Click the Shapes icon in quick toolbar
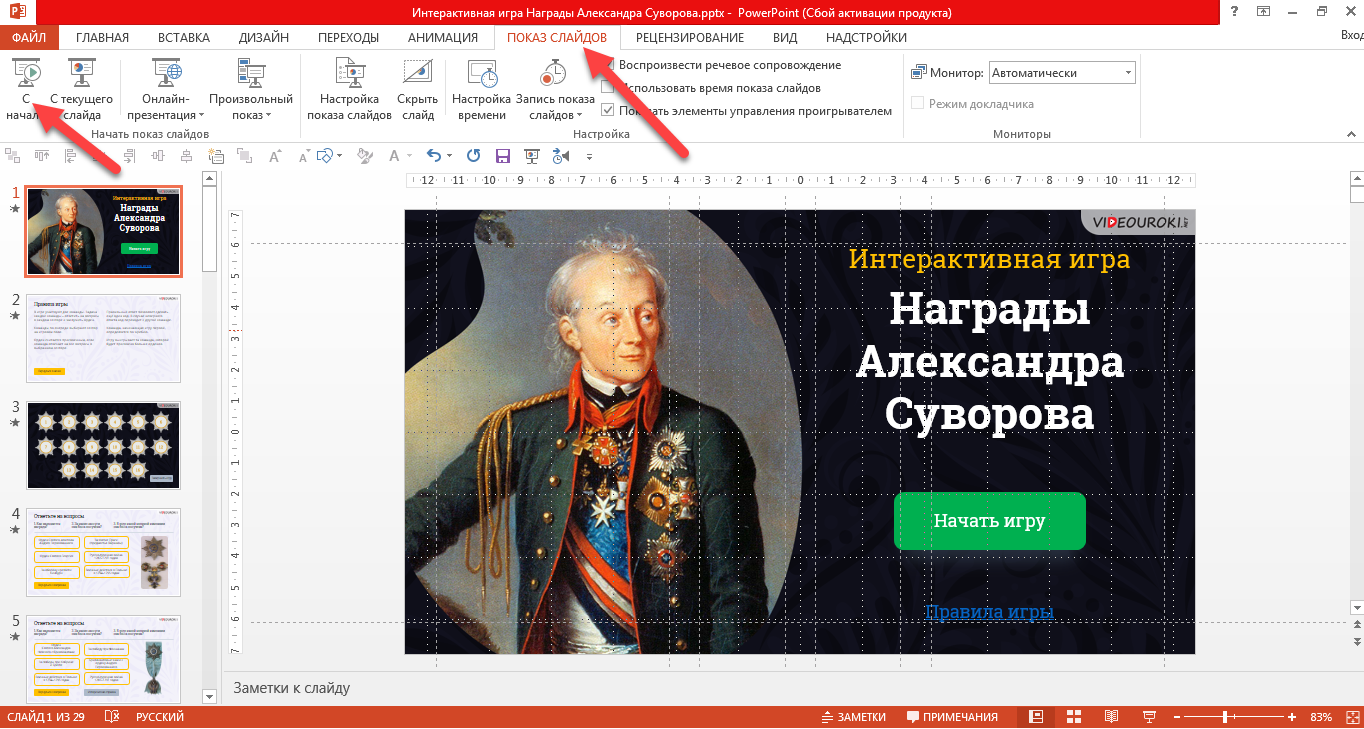This screenshot has height=729, width=1364. pyautogui.click(x=324, y=156)
